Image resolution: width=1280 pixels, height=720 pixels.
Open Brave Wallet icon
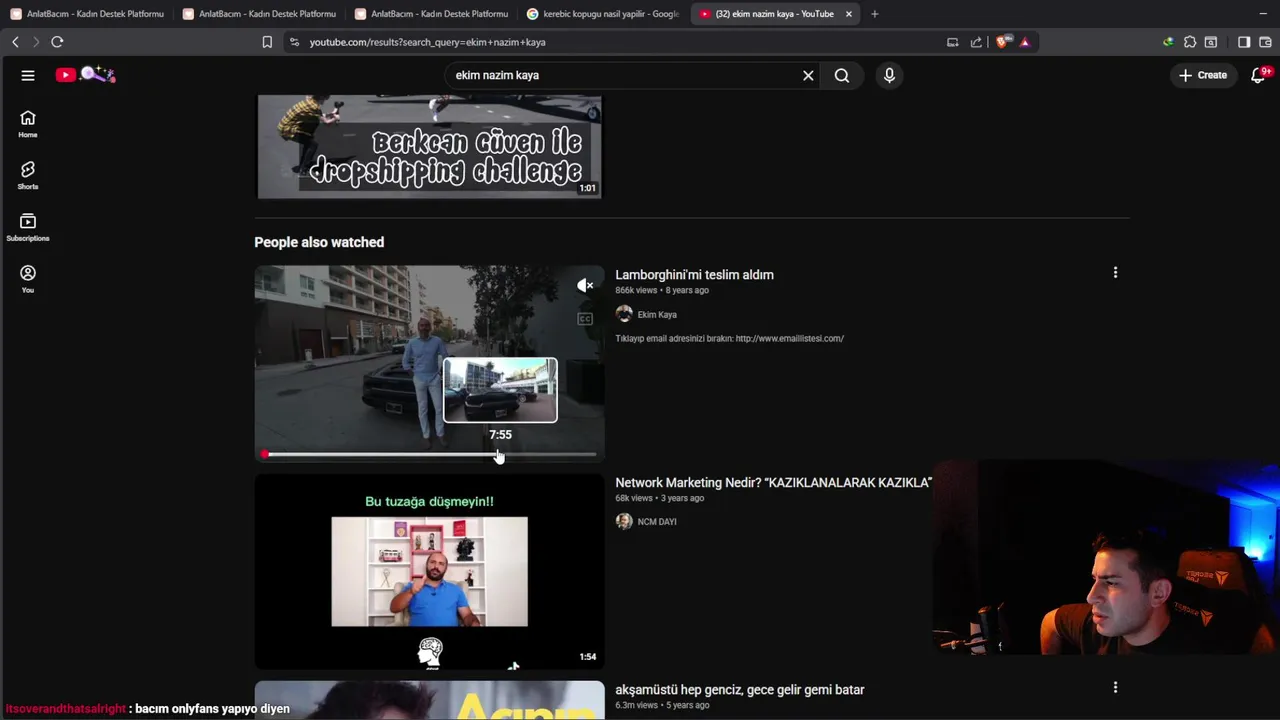coord(1265,42)
